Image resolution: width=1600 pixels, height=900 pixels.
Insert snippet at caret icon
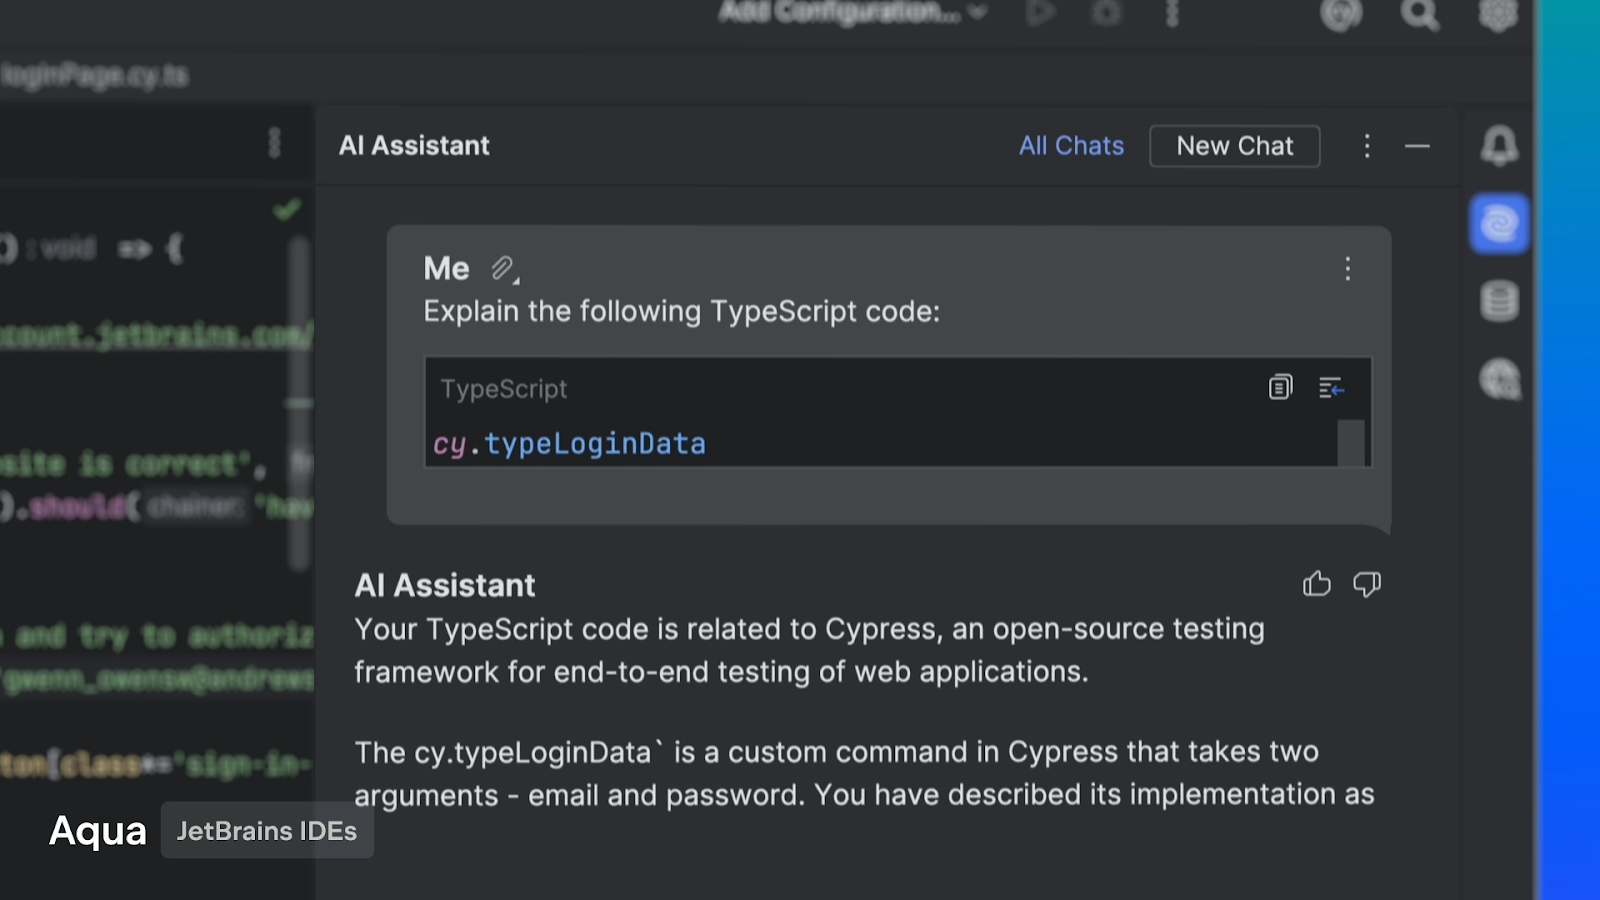point(1330,387)
